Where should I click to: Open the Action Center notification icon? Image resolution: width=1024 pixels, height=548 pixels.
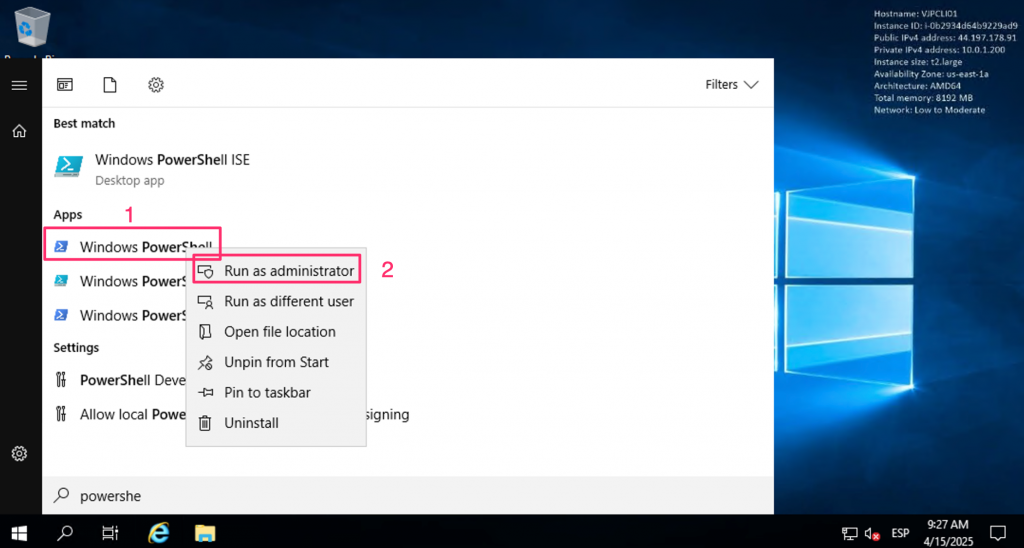pyautogui.click(x=997, y=532)
